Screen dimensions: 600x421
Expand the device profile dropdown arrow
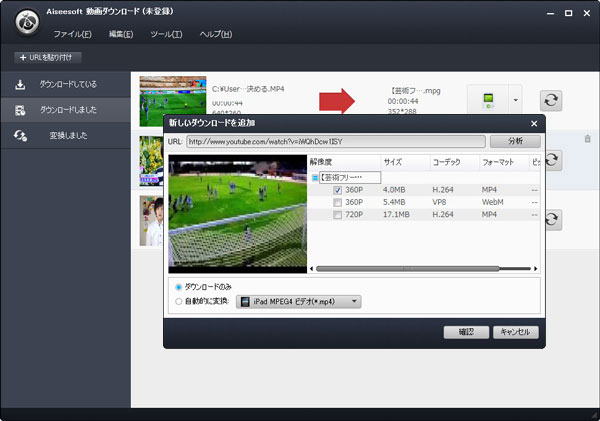click(x=516, y=101)
